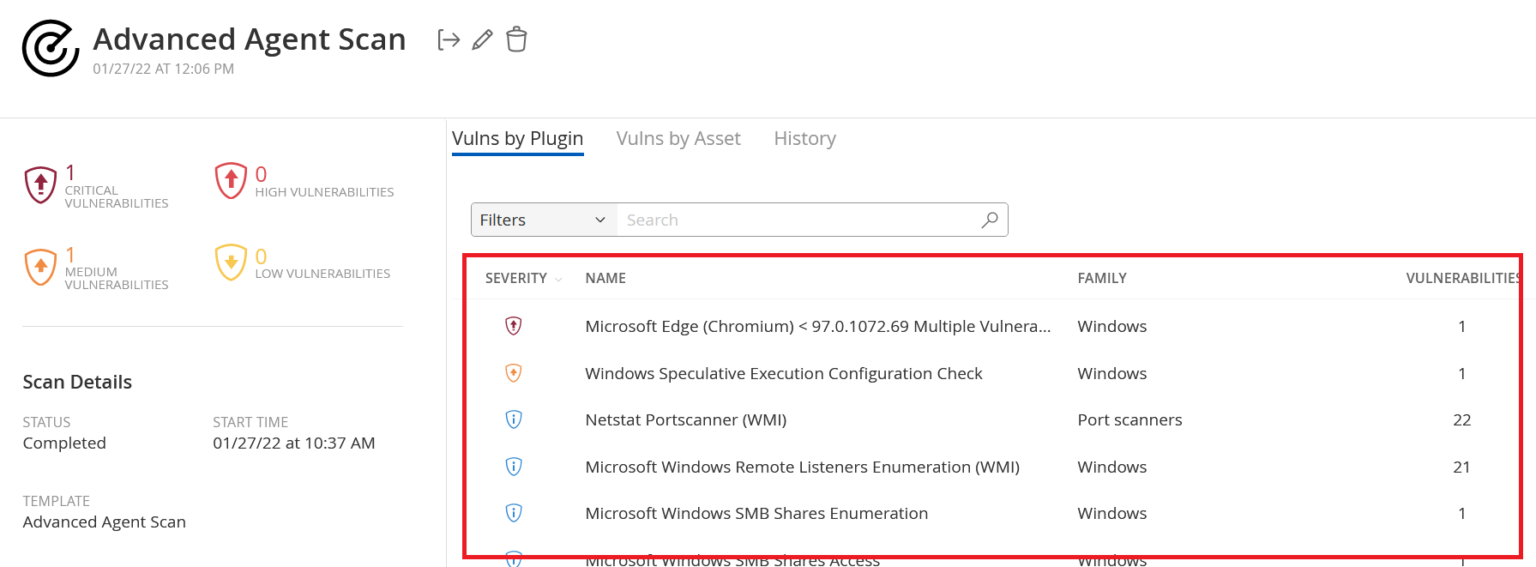Click the info shield icon for Netstat Portscanner
The height and width of the screenshot is (567, 1536).
pos(514,420)
